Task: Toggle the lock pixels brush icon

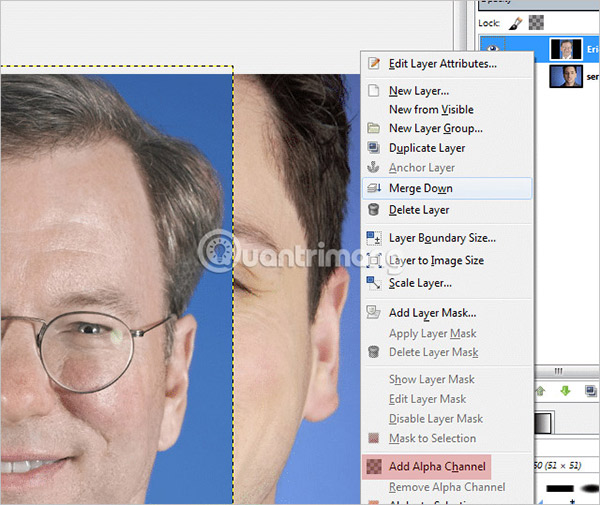Action: (515, 23)
